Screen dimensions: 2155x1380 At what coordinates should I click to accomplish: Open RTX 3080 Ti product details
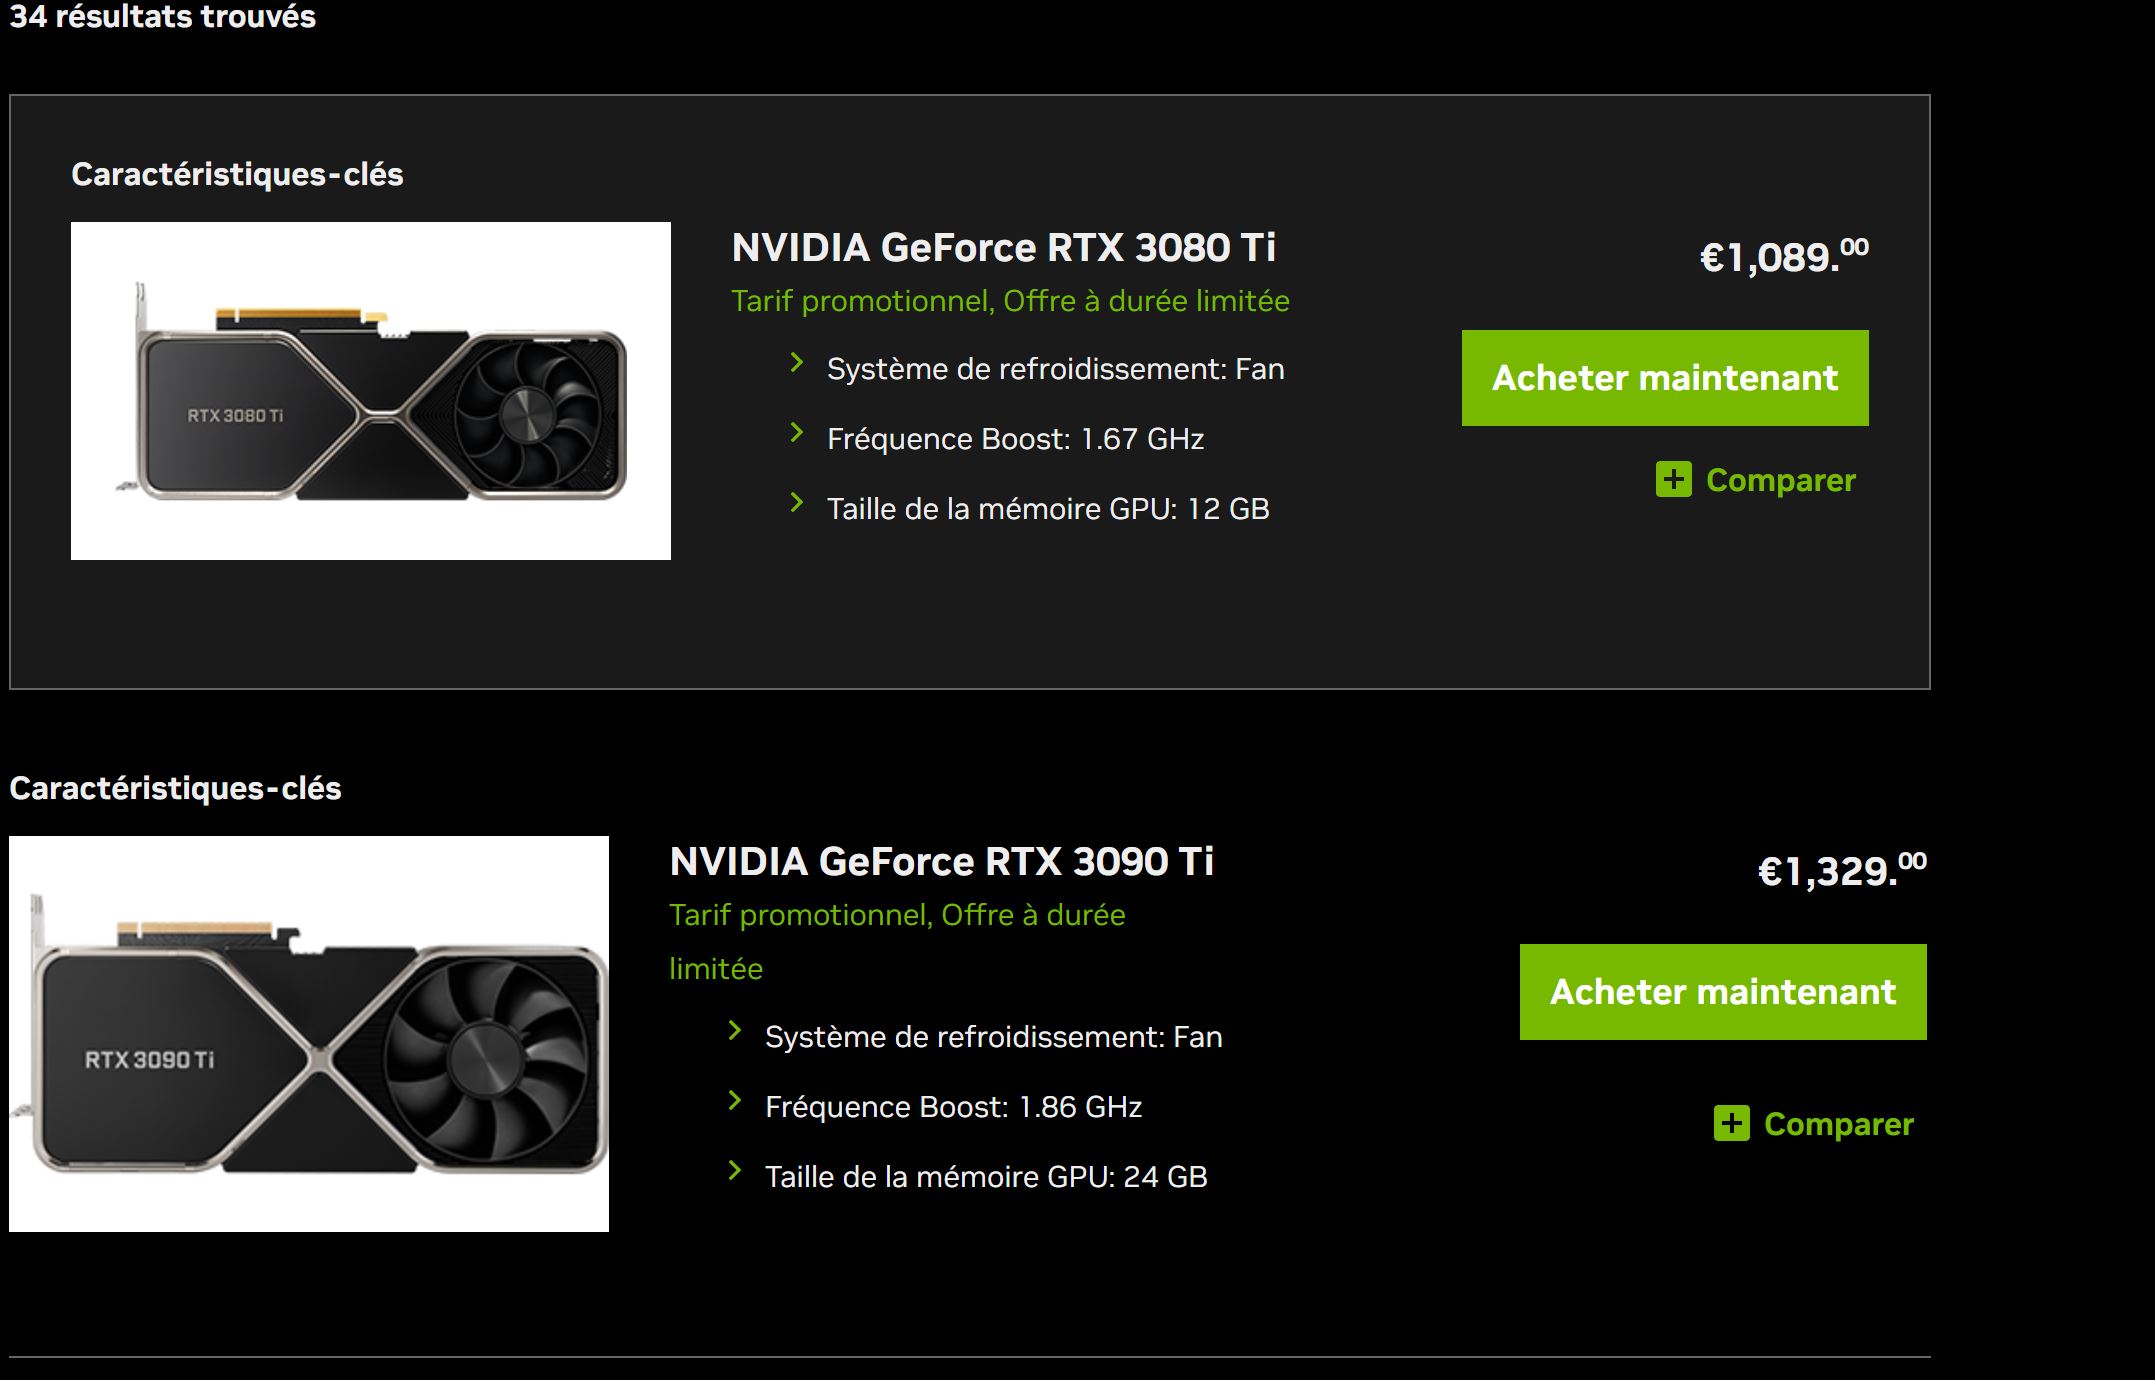pos(1004,248)
